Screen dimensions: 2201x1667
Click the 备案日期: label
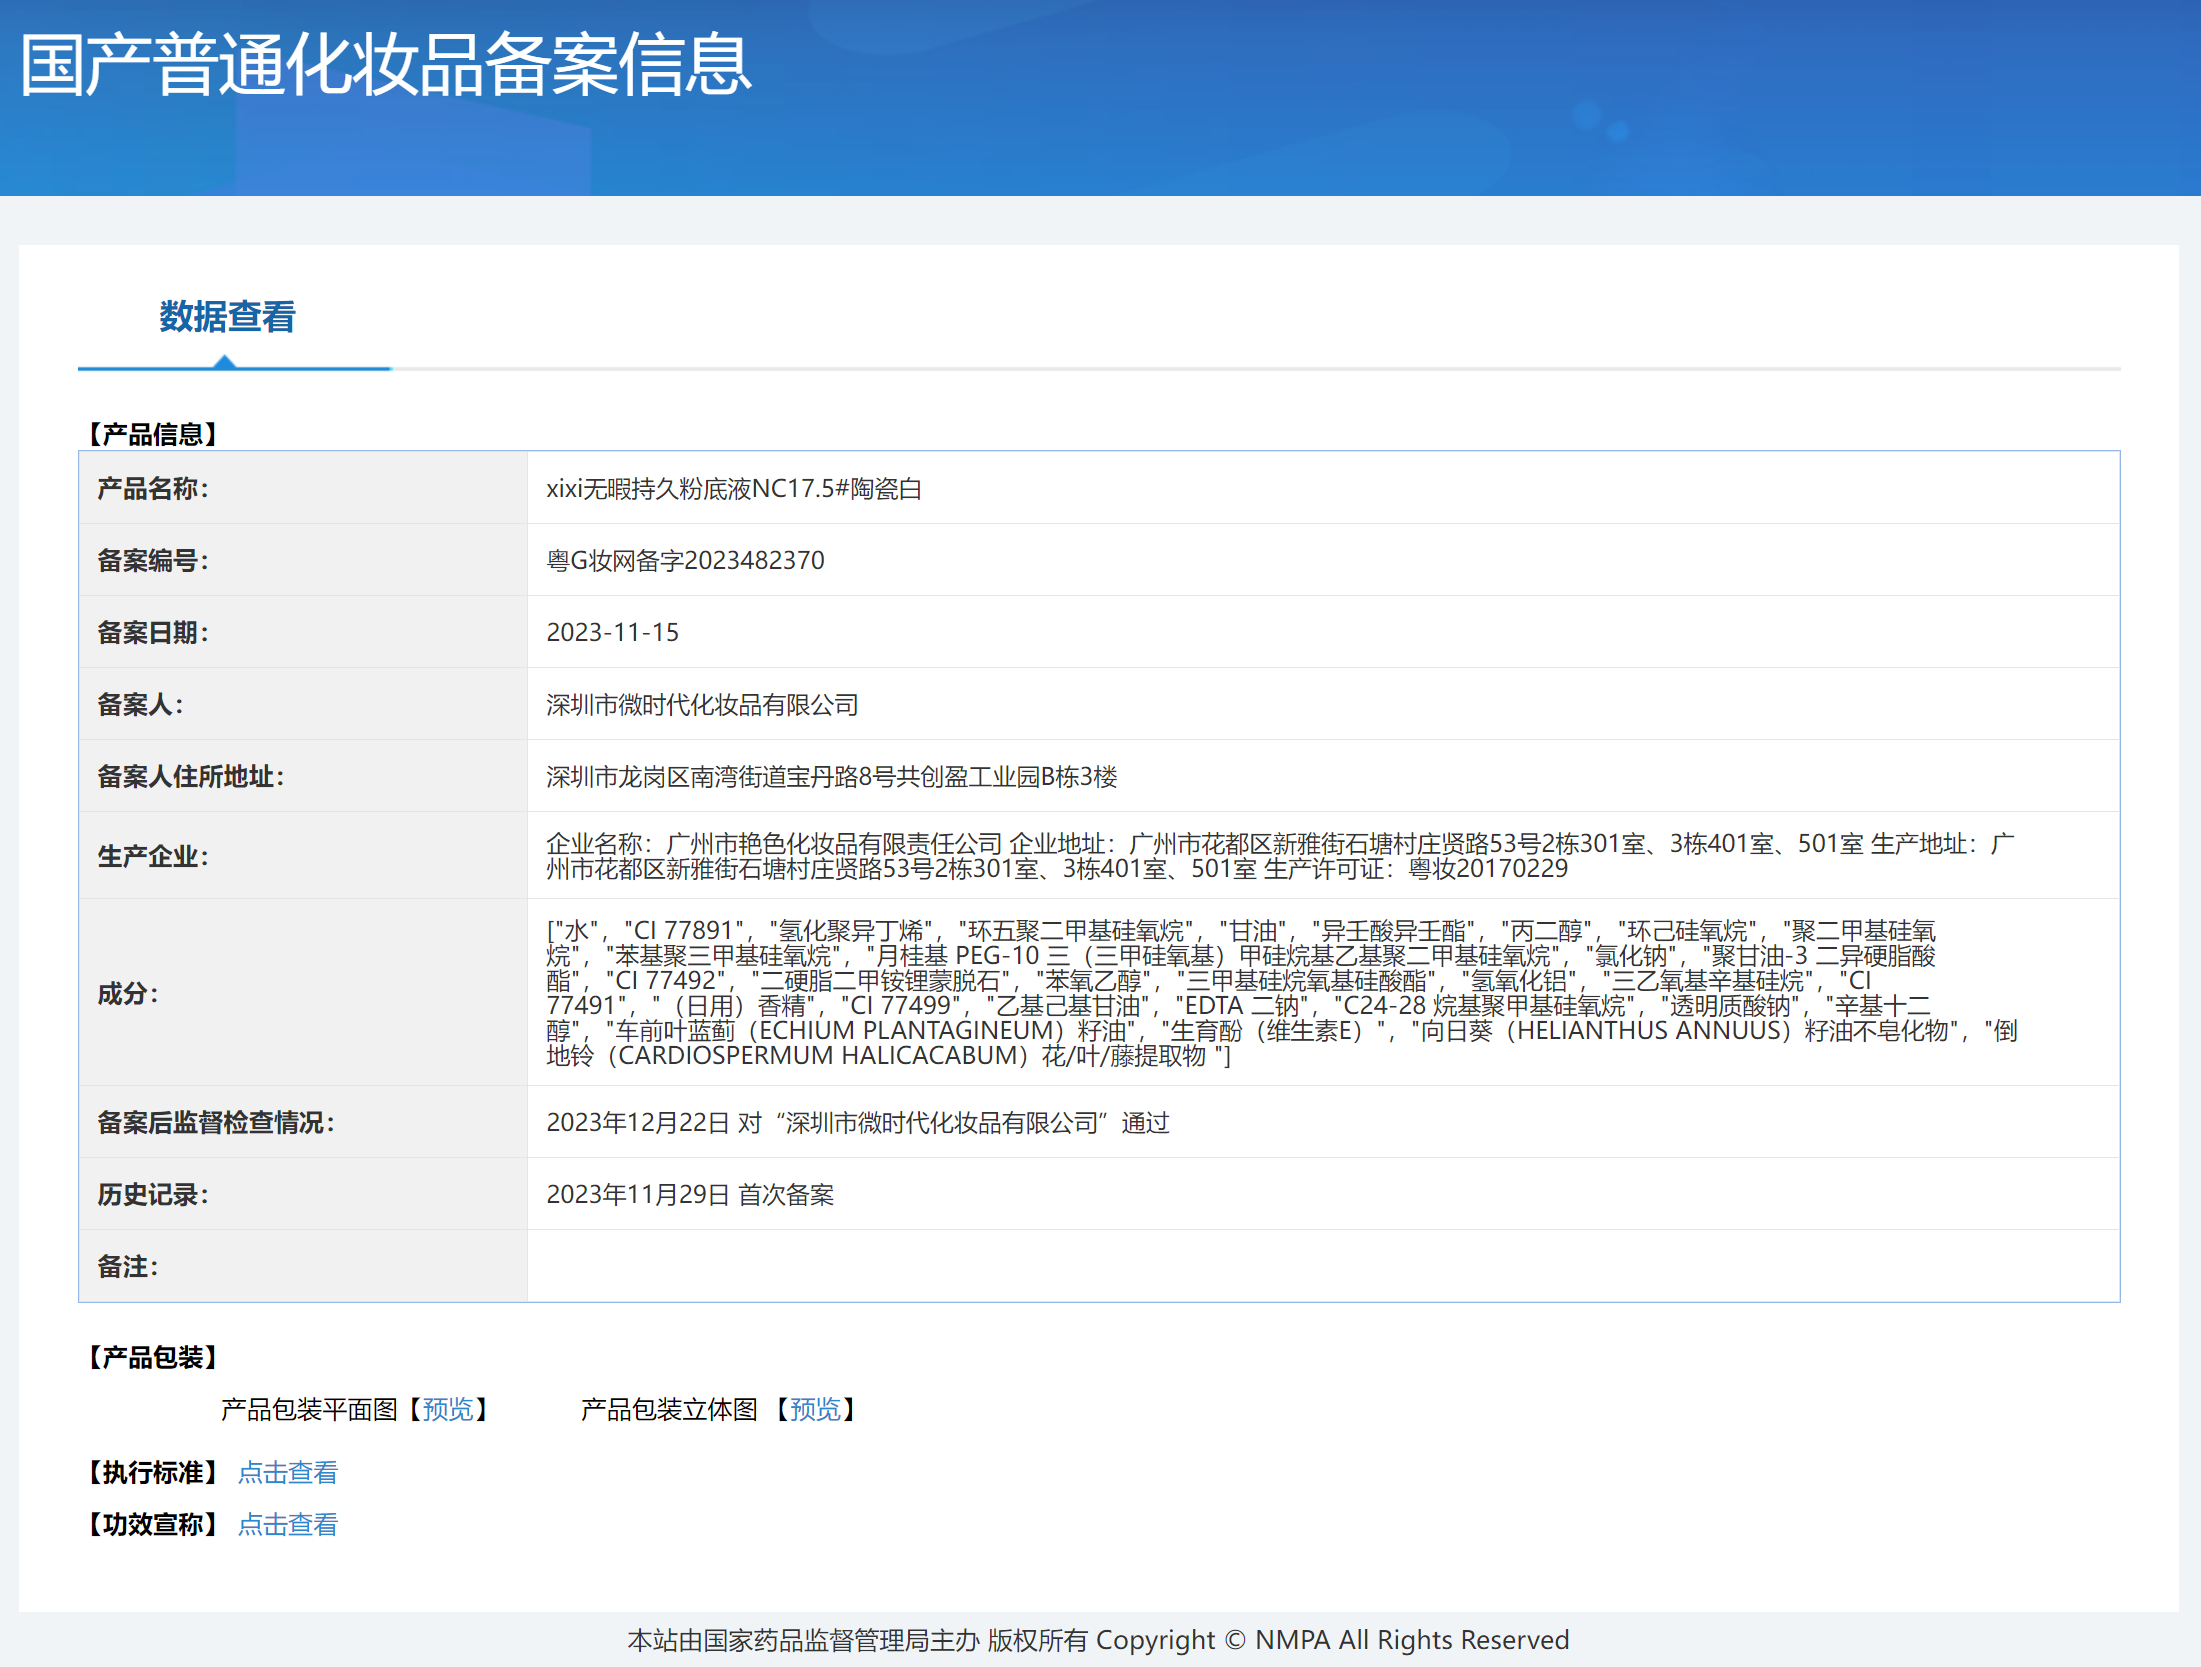point(153,632)
